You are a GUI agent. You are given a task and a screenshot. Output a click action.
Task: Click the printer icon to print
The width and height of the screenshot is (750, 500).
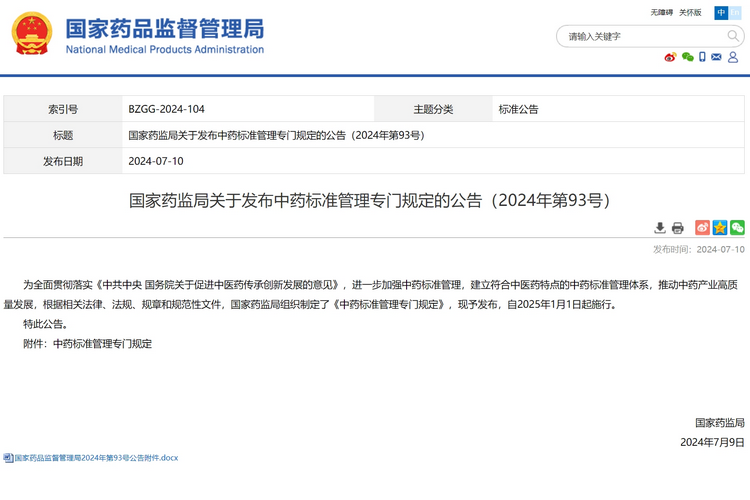point(677,228)
